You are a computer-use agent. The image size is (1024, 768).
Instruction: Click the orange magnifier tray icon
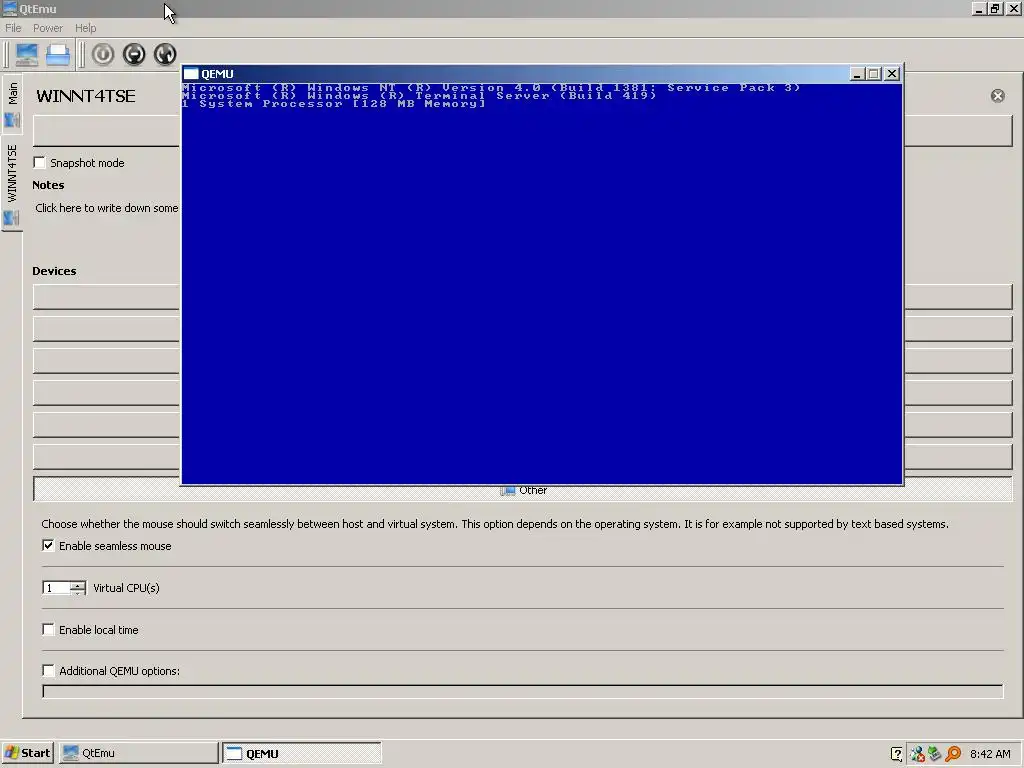(953, 754)
